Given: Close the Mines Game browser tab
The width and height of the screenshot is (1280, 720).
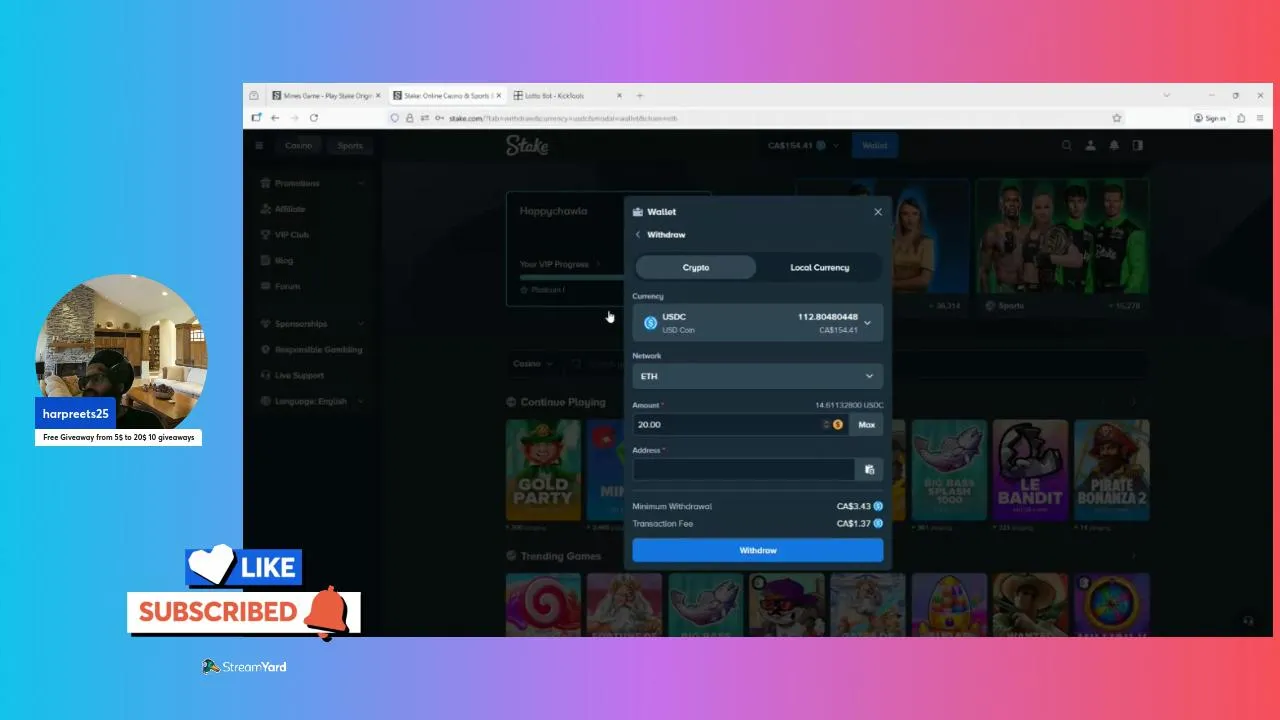Looking at the screenshot, I should (377, 96).
